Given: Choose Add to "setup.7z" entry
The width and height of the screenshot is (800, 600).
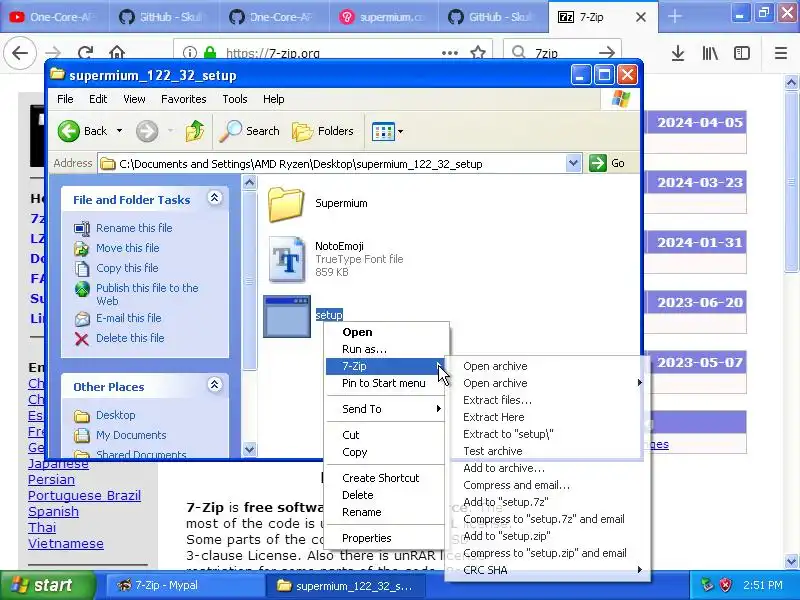Looking at the screenshot, I should pos(547,502).
